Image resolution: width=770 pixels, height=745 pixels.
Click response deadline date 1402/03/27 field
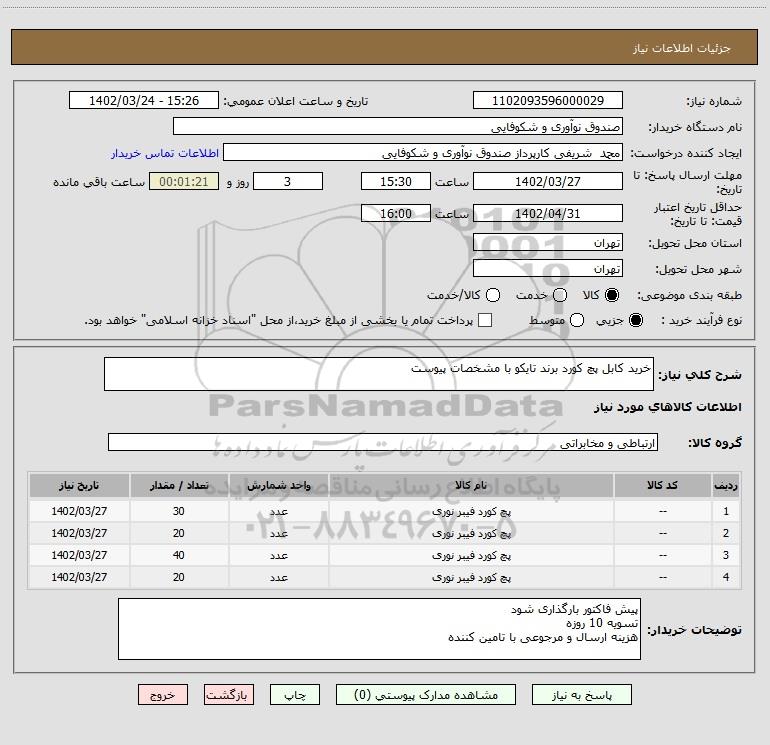click(548, 181)
